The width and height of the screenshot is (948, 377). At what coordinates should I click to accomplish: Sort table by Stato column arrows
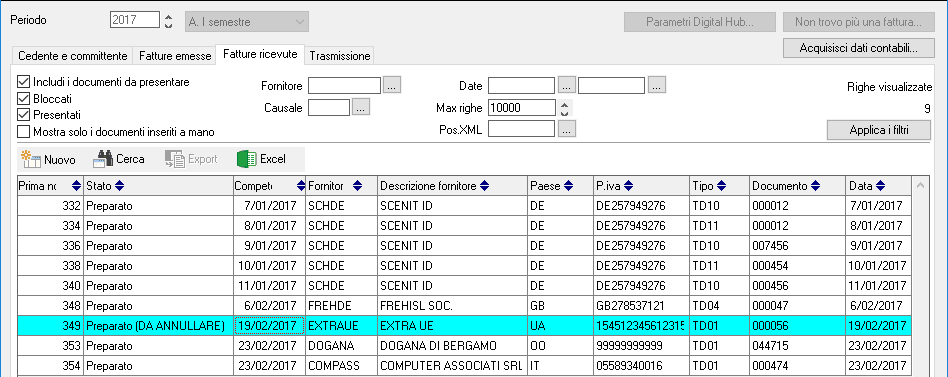click(119, 186)
